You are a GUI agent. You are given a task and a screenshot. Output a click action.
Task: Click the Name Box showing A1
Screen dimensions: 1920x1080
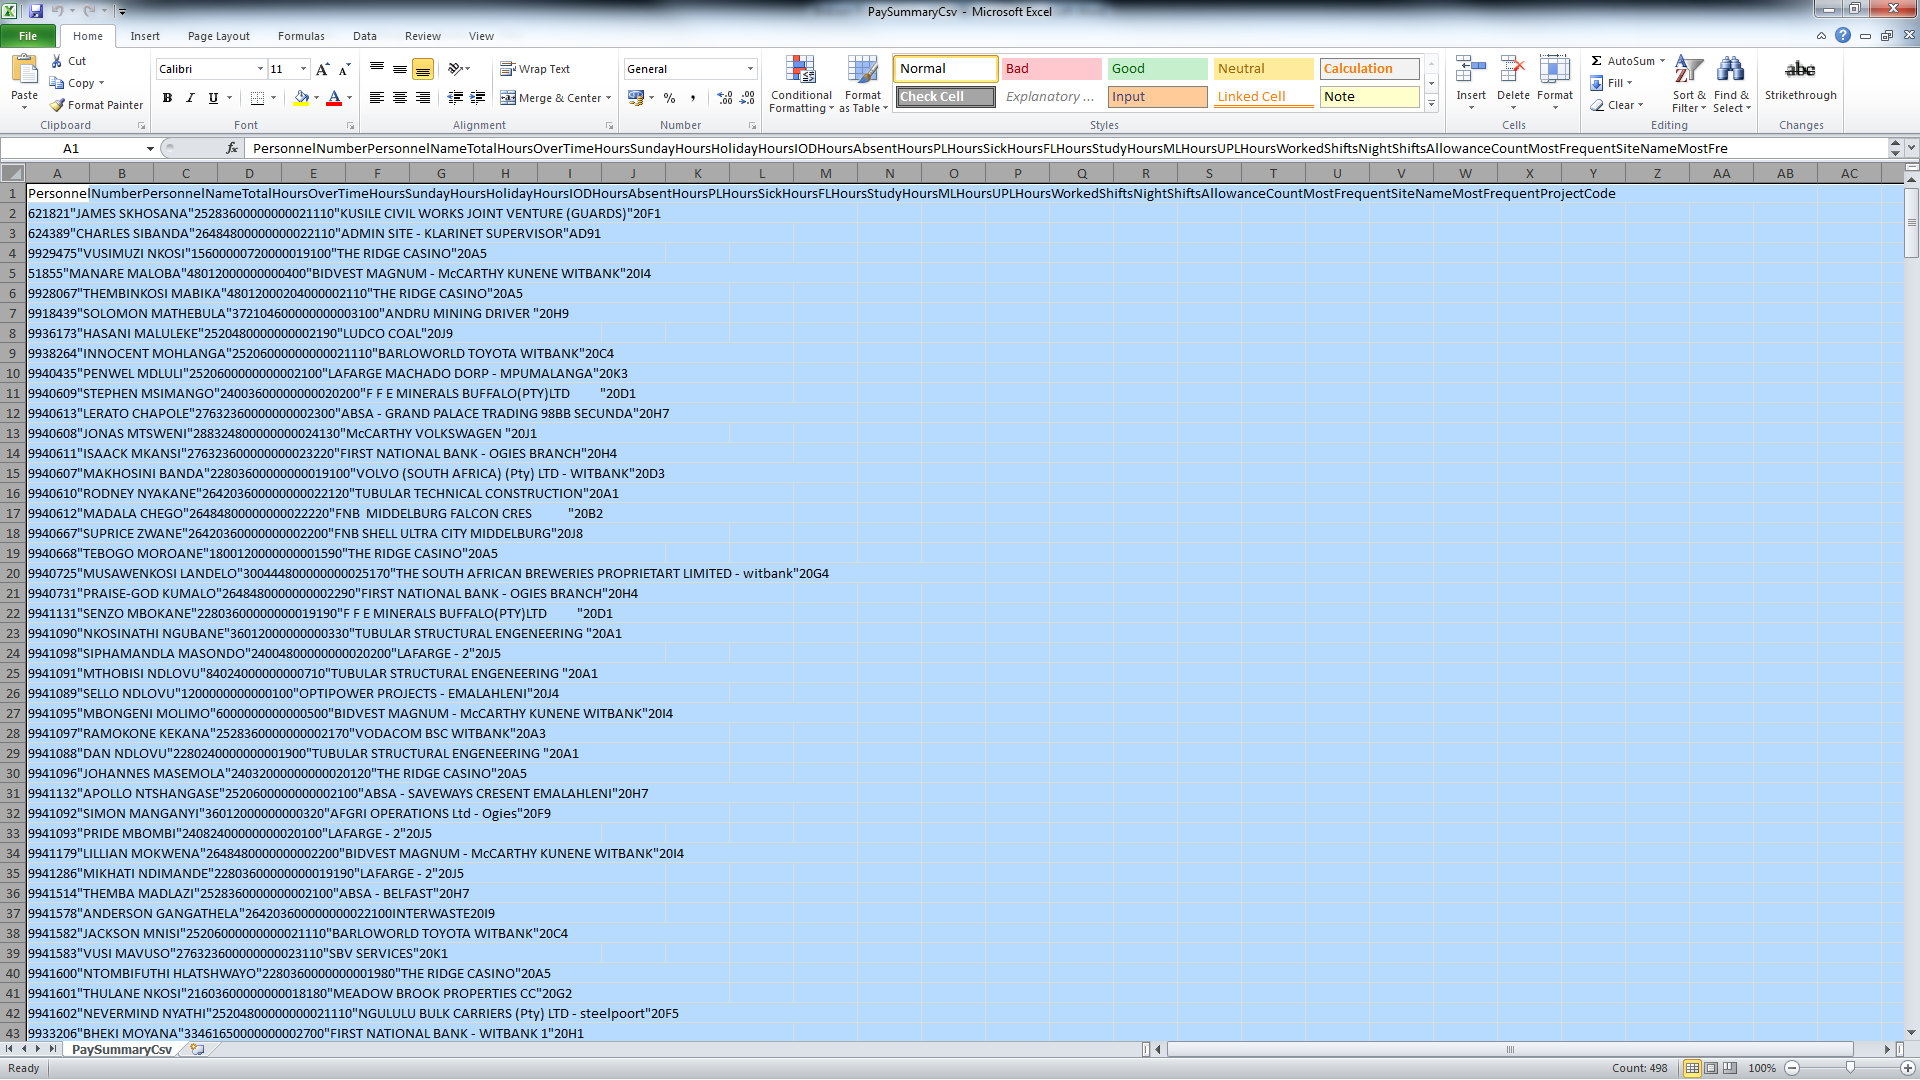tap(72, 148)
